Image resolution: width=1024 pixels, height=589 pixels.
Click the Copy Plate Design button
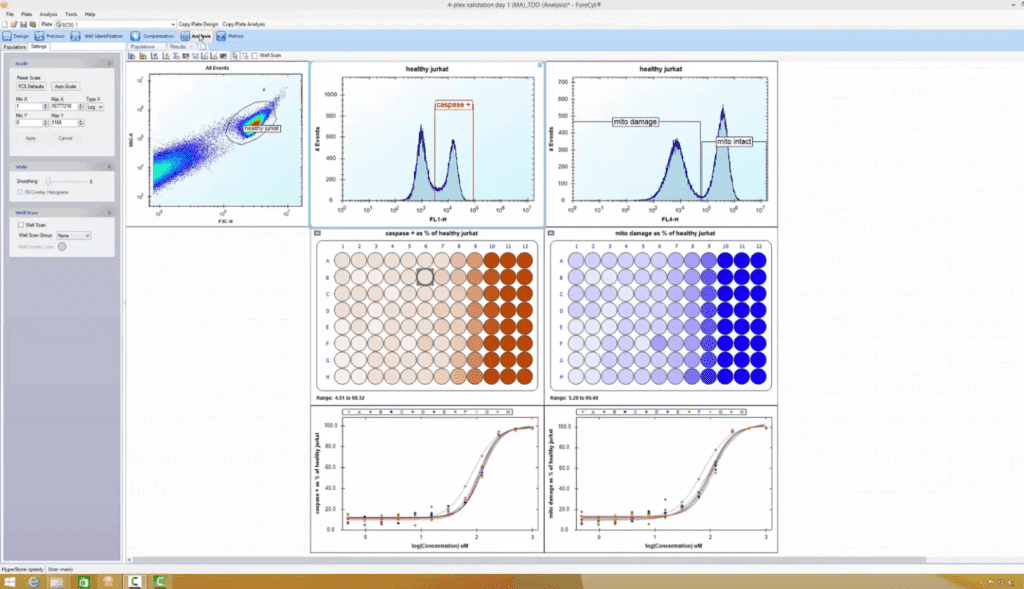click(199, 24)
